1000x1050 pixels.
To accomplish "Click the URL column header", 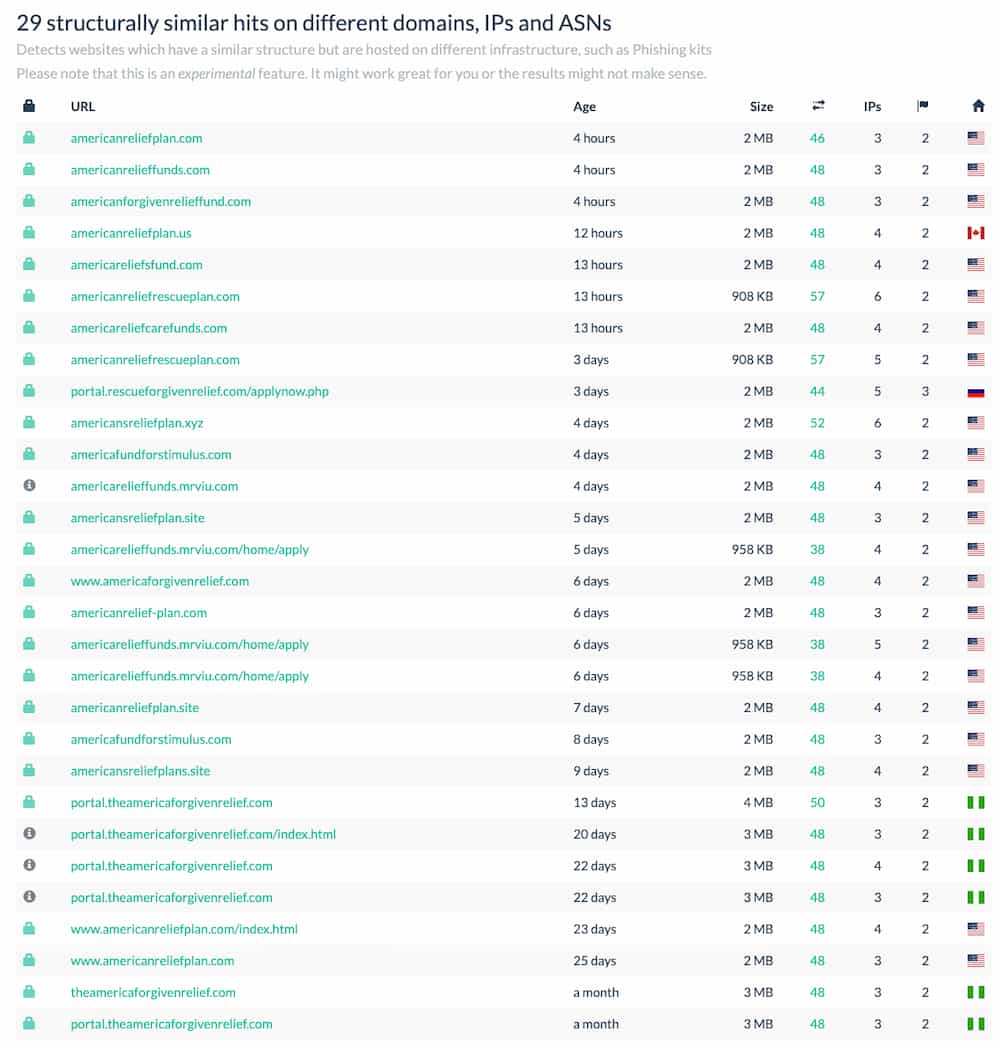I will click(82, 106).
